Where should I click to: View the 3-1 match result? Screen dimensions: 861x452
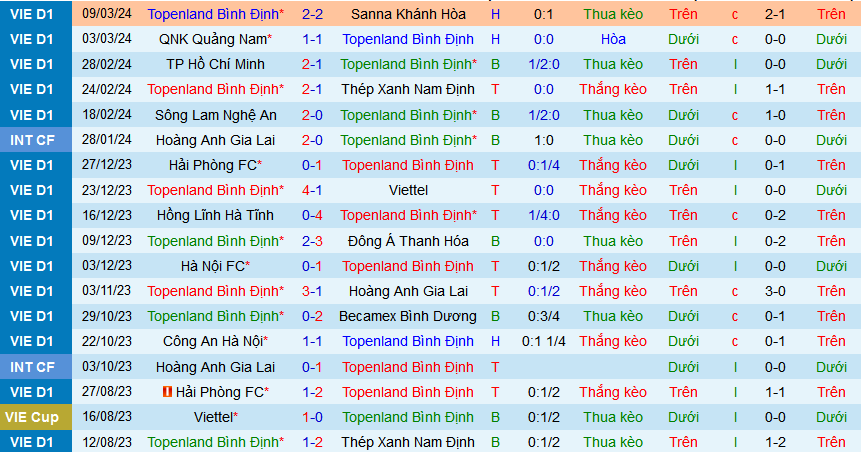pyautogui.click(x=311, y=291)
